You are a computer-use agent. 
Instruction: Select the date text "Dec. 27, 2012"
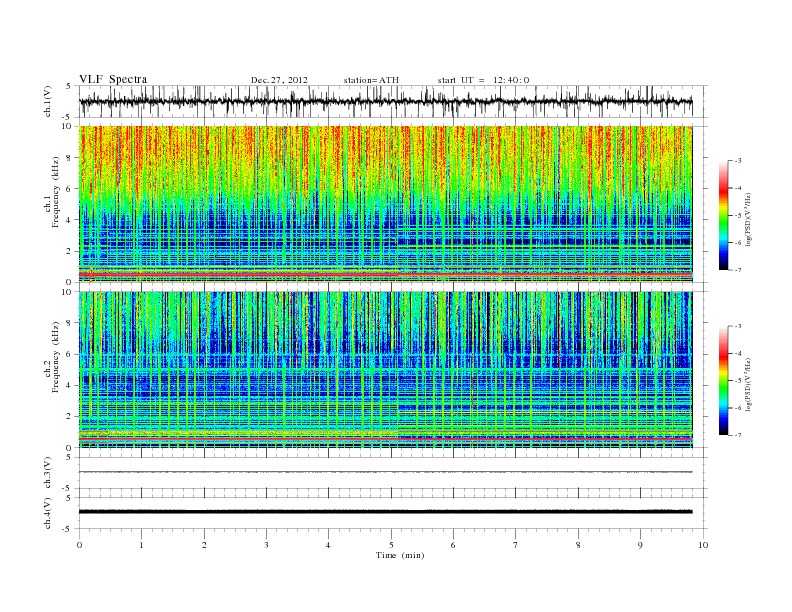pos(279,80)
